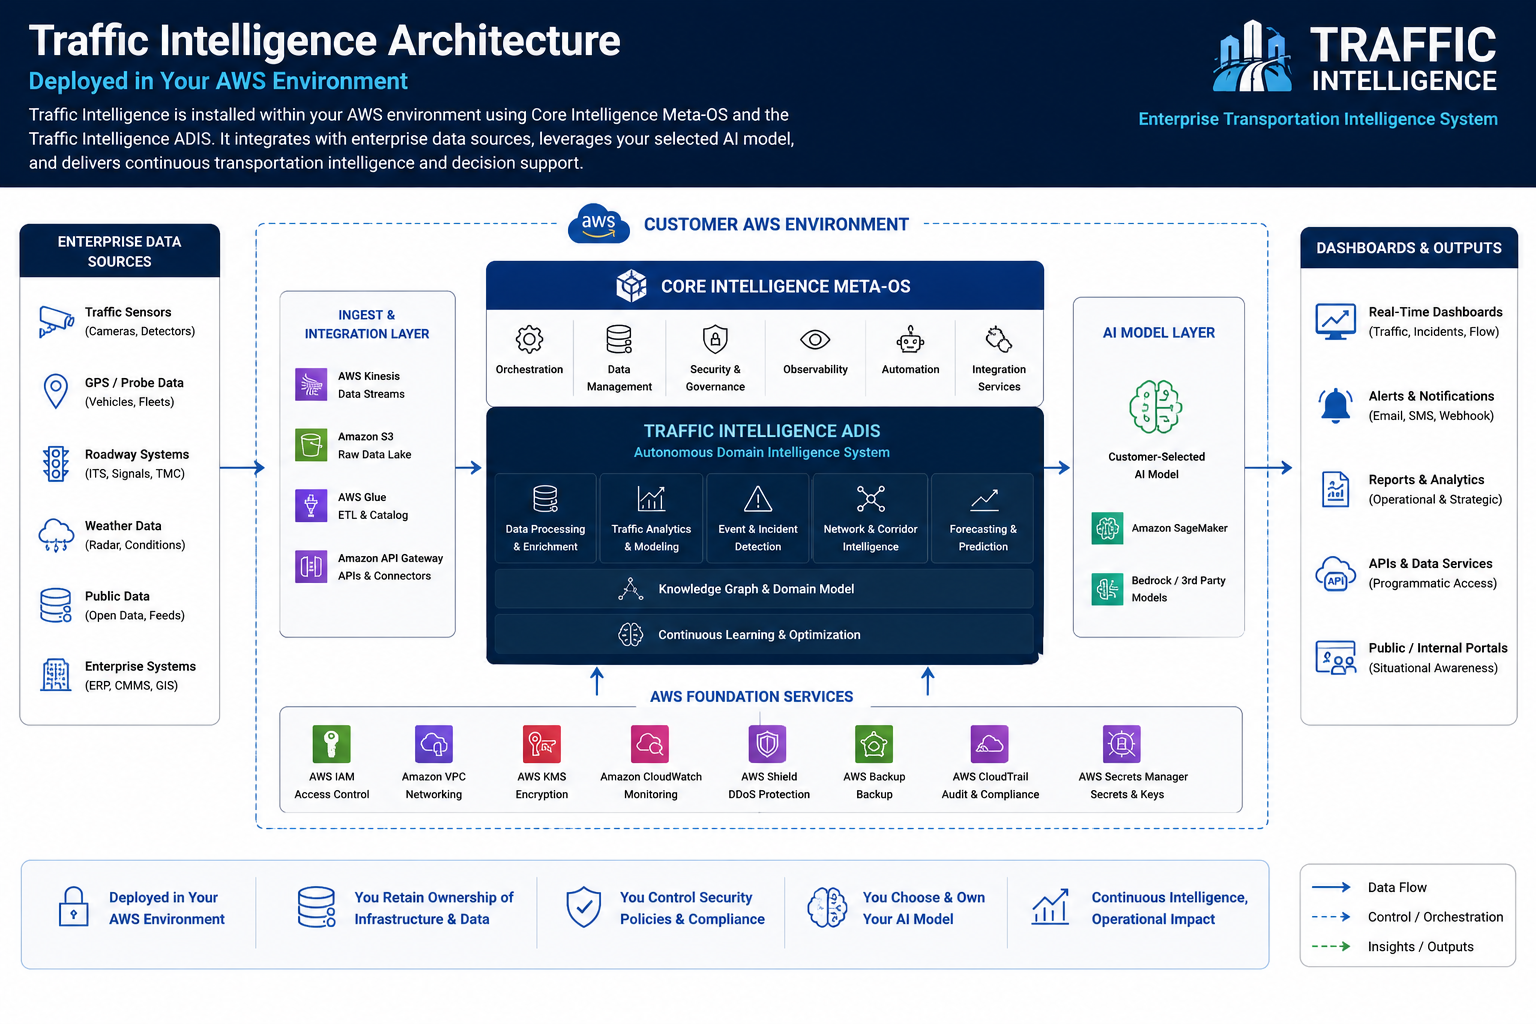Screen dimensions: 1536x1024
Task: Click the Traffic Intelligence logo
Action: [1355, 58]
